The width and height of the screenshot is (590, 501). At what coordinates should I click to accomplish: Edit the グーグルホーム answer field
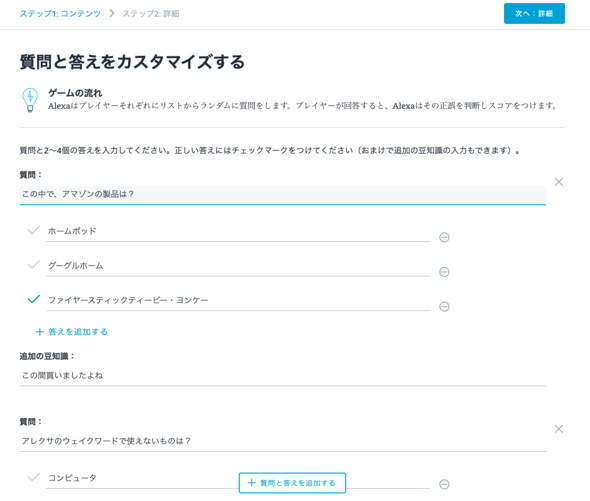tap(238, 266)
